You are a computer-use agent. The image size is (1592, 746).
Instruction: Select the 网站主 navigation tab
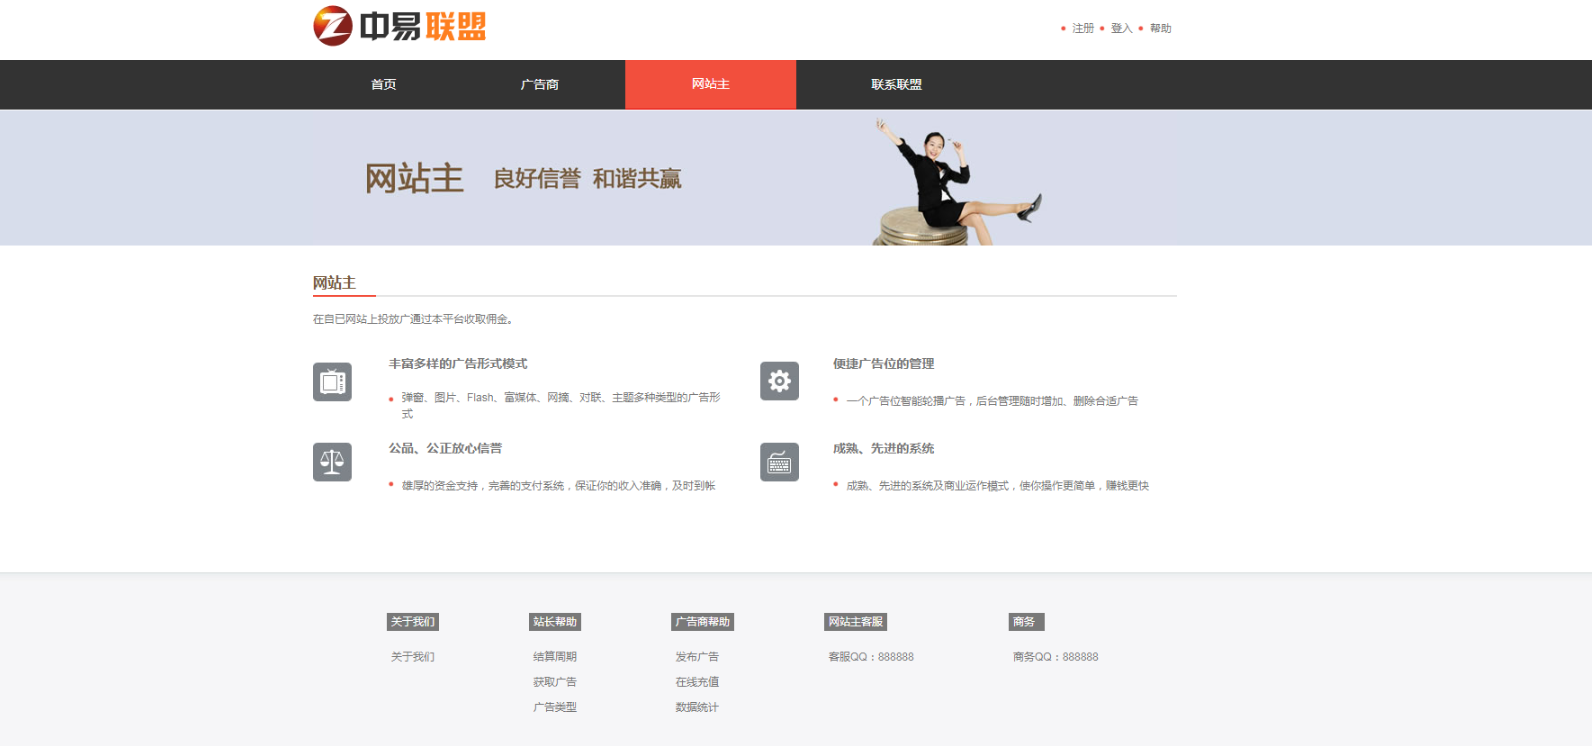pyautogui.click(x=710, y=85)
